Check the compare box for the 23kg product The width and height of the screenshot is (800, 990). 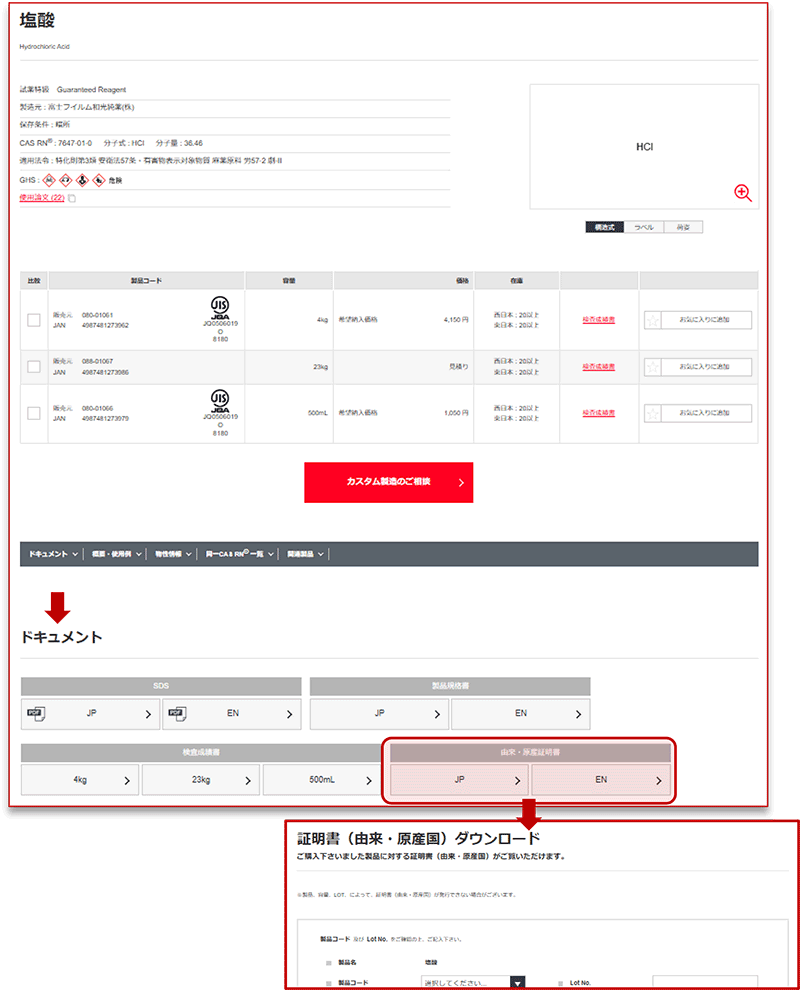tap(34, 367)
